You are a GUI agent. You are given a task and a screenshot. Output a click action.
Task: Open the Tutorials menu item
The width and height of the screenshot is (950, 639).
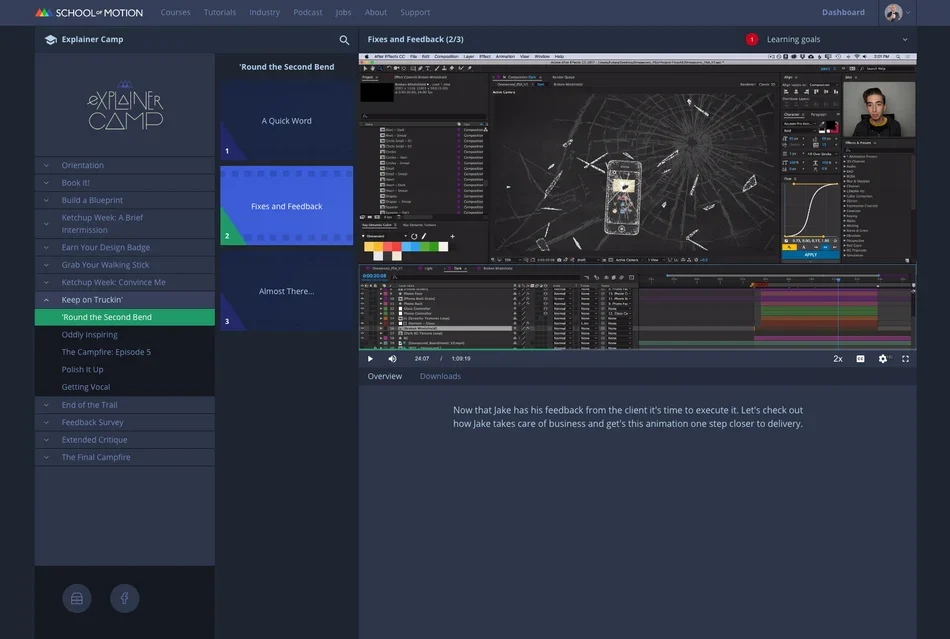pos(220,12)
